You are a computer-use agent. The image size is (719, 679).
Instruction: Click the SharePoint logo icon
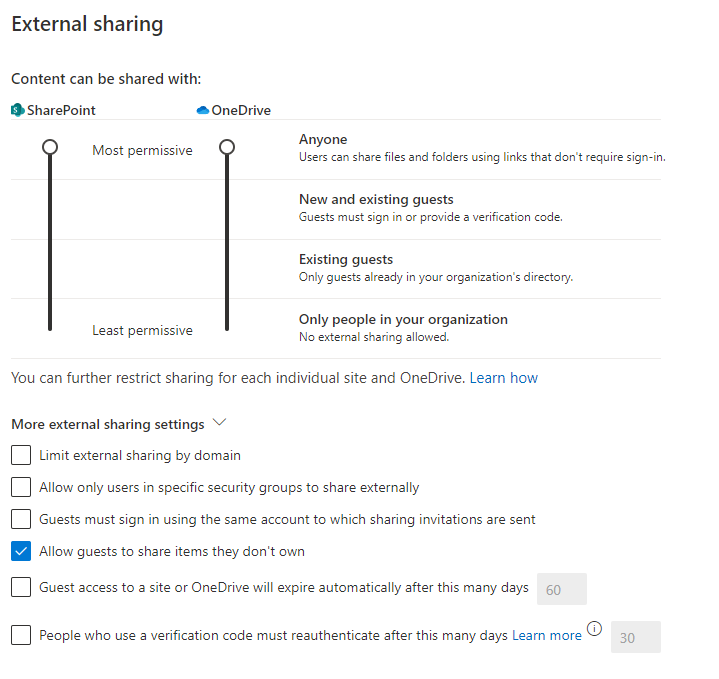point(17,110)
